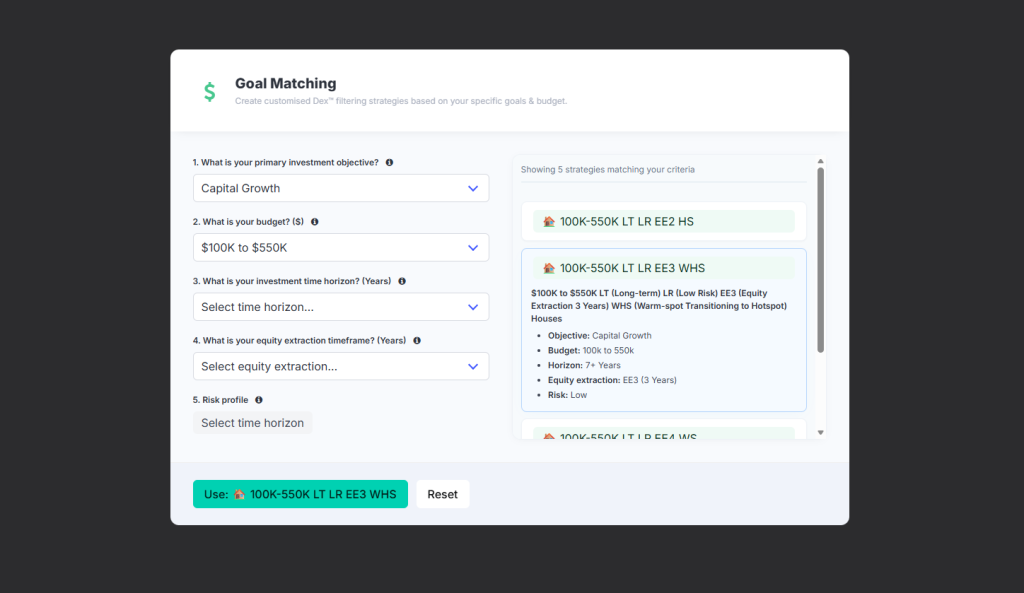Select the partially visible 100K-550K LT LR EE4 WS strategy
1024x593 pixels.
point(664,431)
